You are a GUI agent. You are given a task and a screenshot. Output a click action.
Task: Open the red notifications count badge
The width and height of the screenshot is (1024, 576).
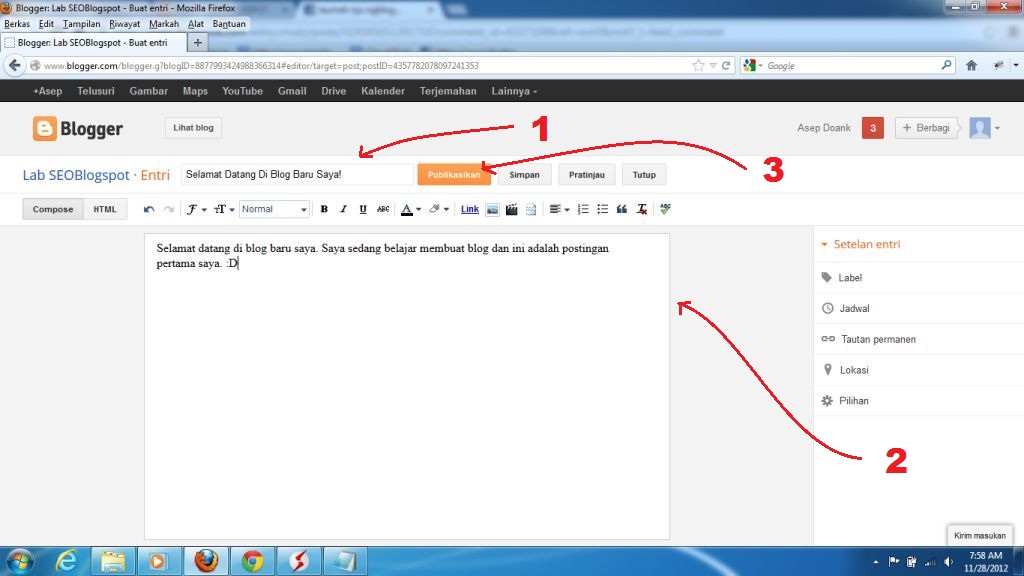[x=872, y=128]
